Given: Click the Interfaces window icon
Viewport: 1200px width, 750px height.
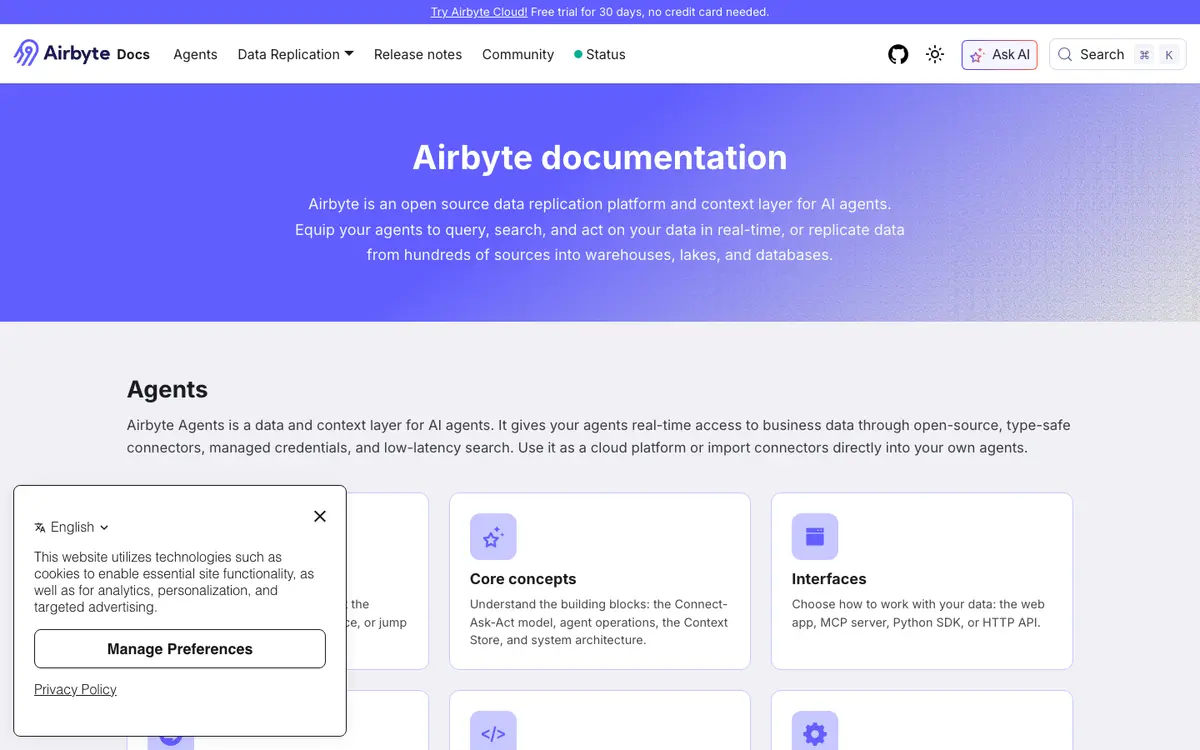Looking at the screenshot, I should (x=815, y=537).
